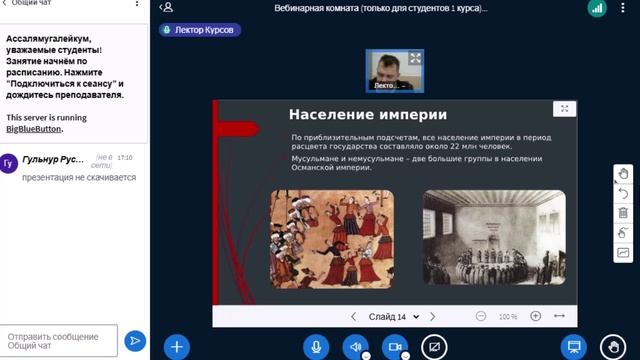Go to the next slide
This screenshot has width=640, height=360.
[433, 317]
